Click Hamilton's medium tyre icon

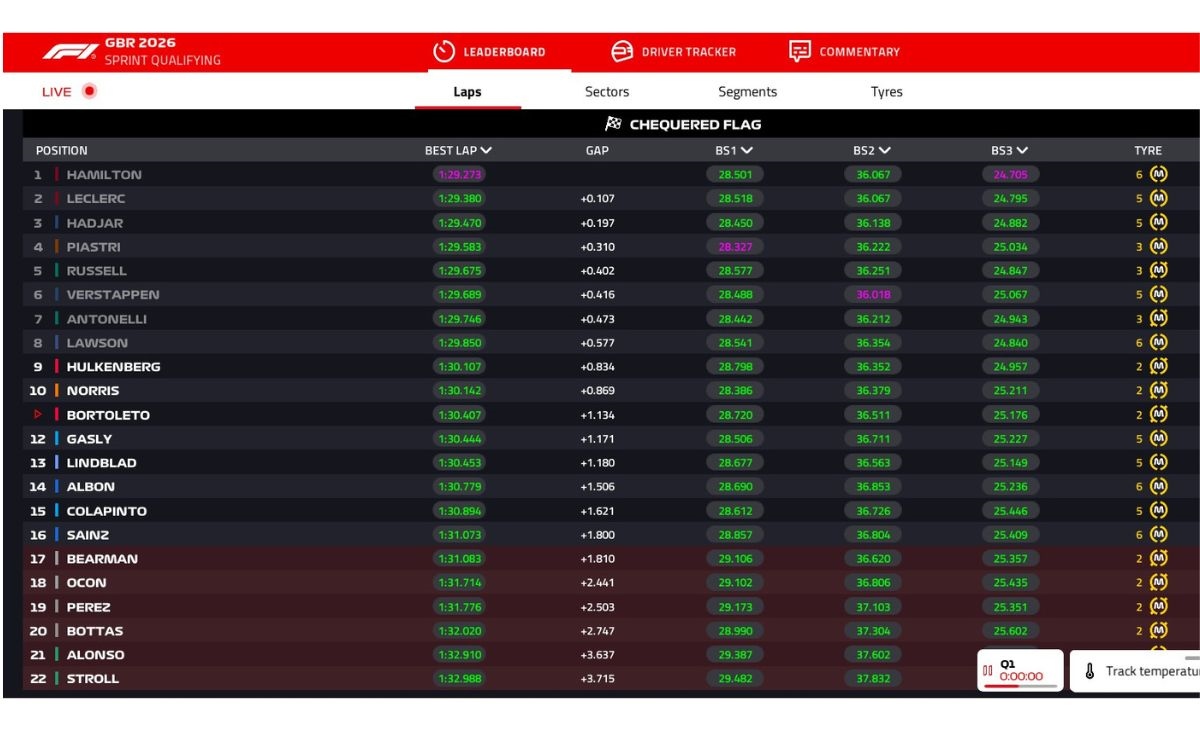1158,174
